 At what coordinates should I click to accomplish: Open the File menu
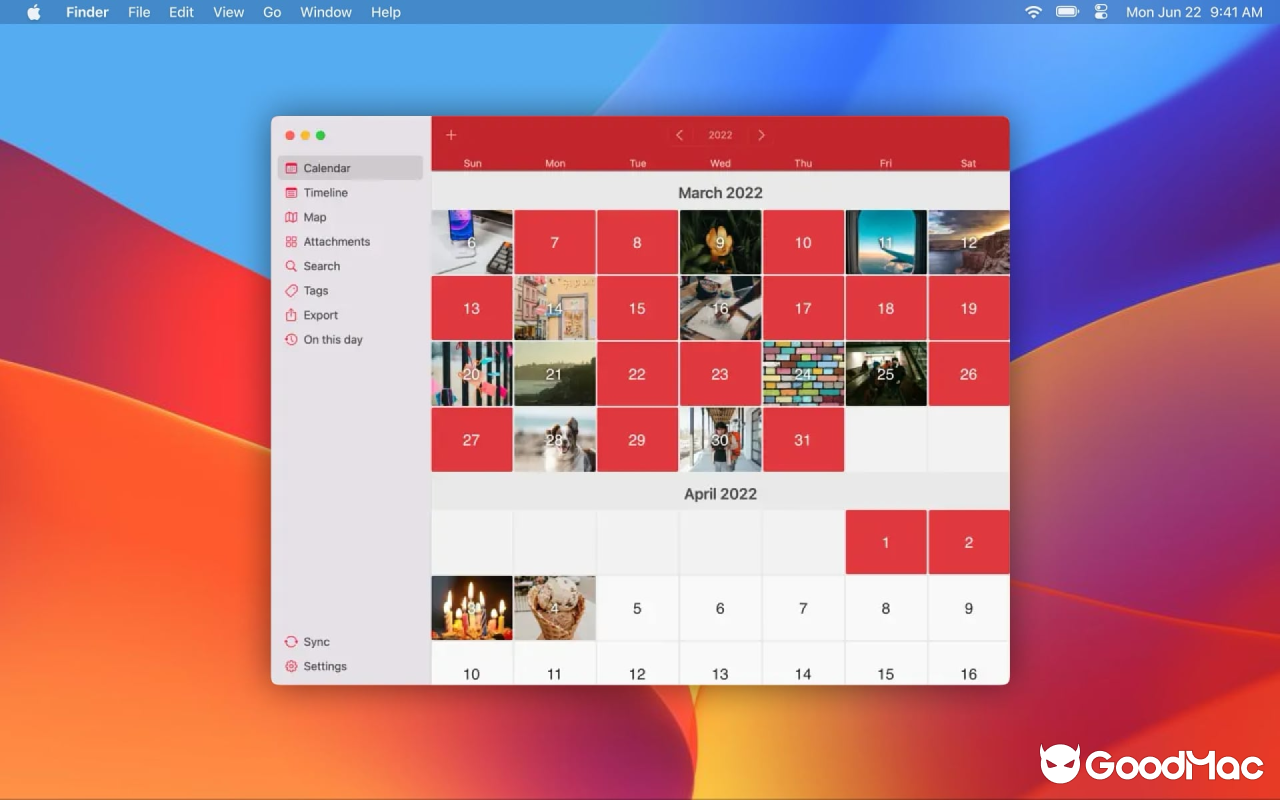139,12
